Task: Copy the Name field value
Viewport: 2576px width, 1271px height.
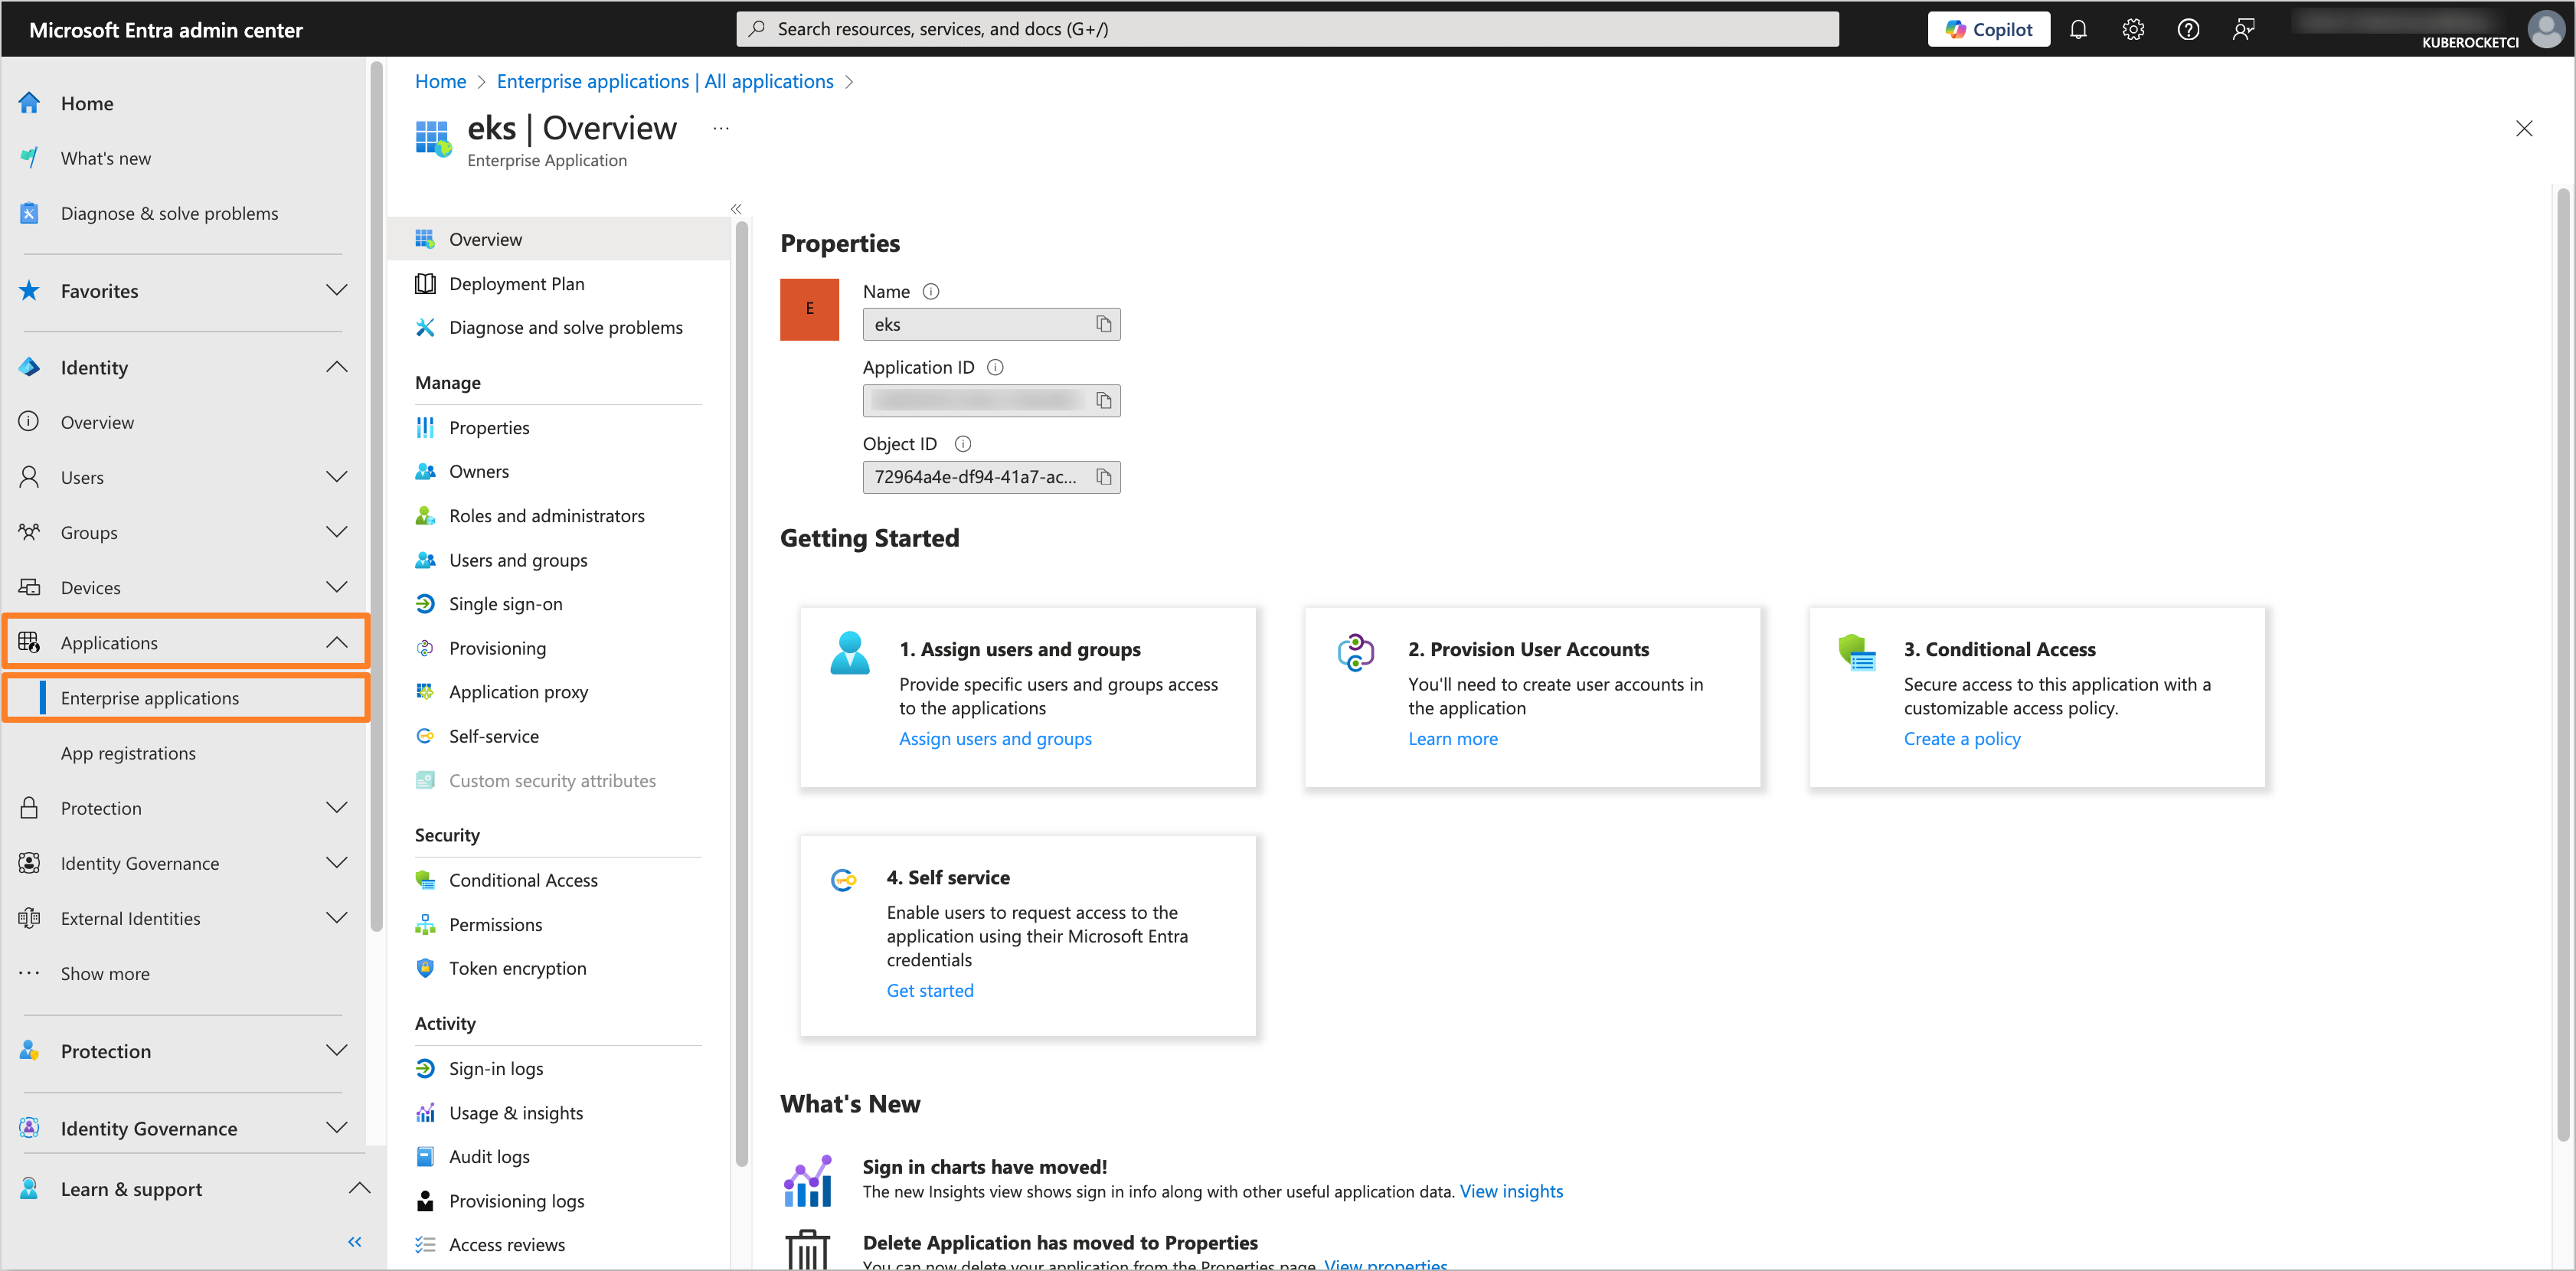Action: point(1104,323)
